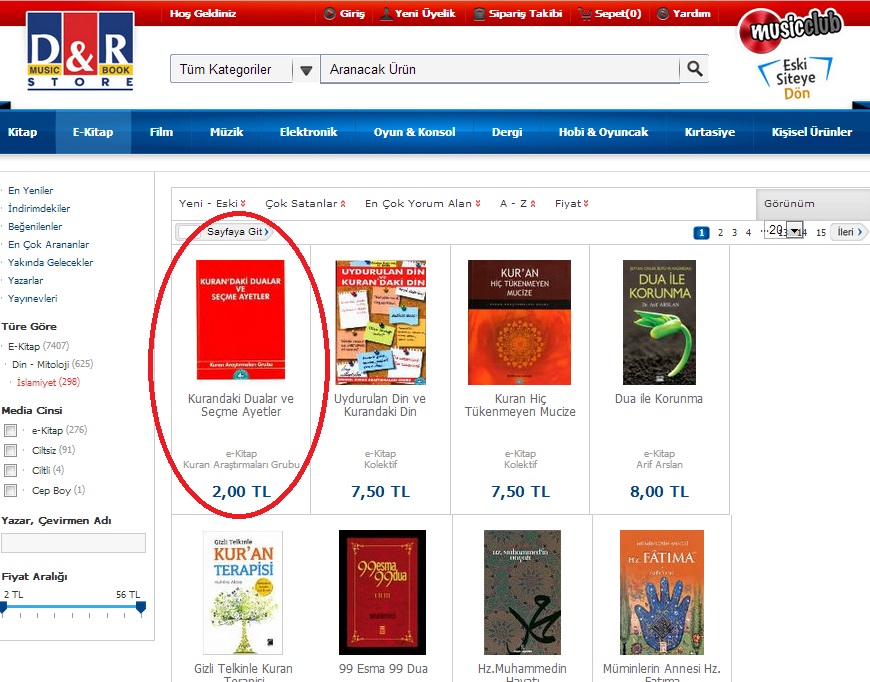This screenshot has width=870, height=682.
Task: Expand the Tüm Kategoriler dropdown arrow
Action: [x=306, y=69]
